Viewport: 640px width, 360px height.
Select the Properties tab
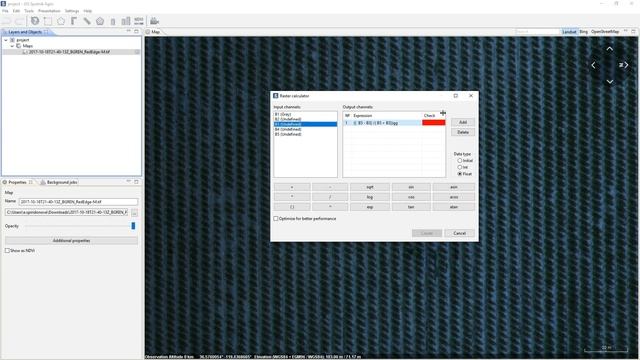[x=17, y=182]
